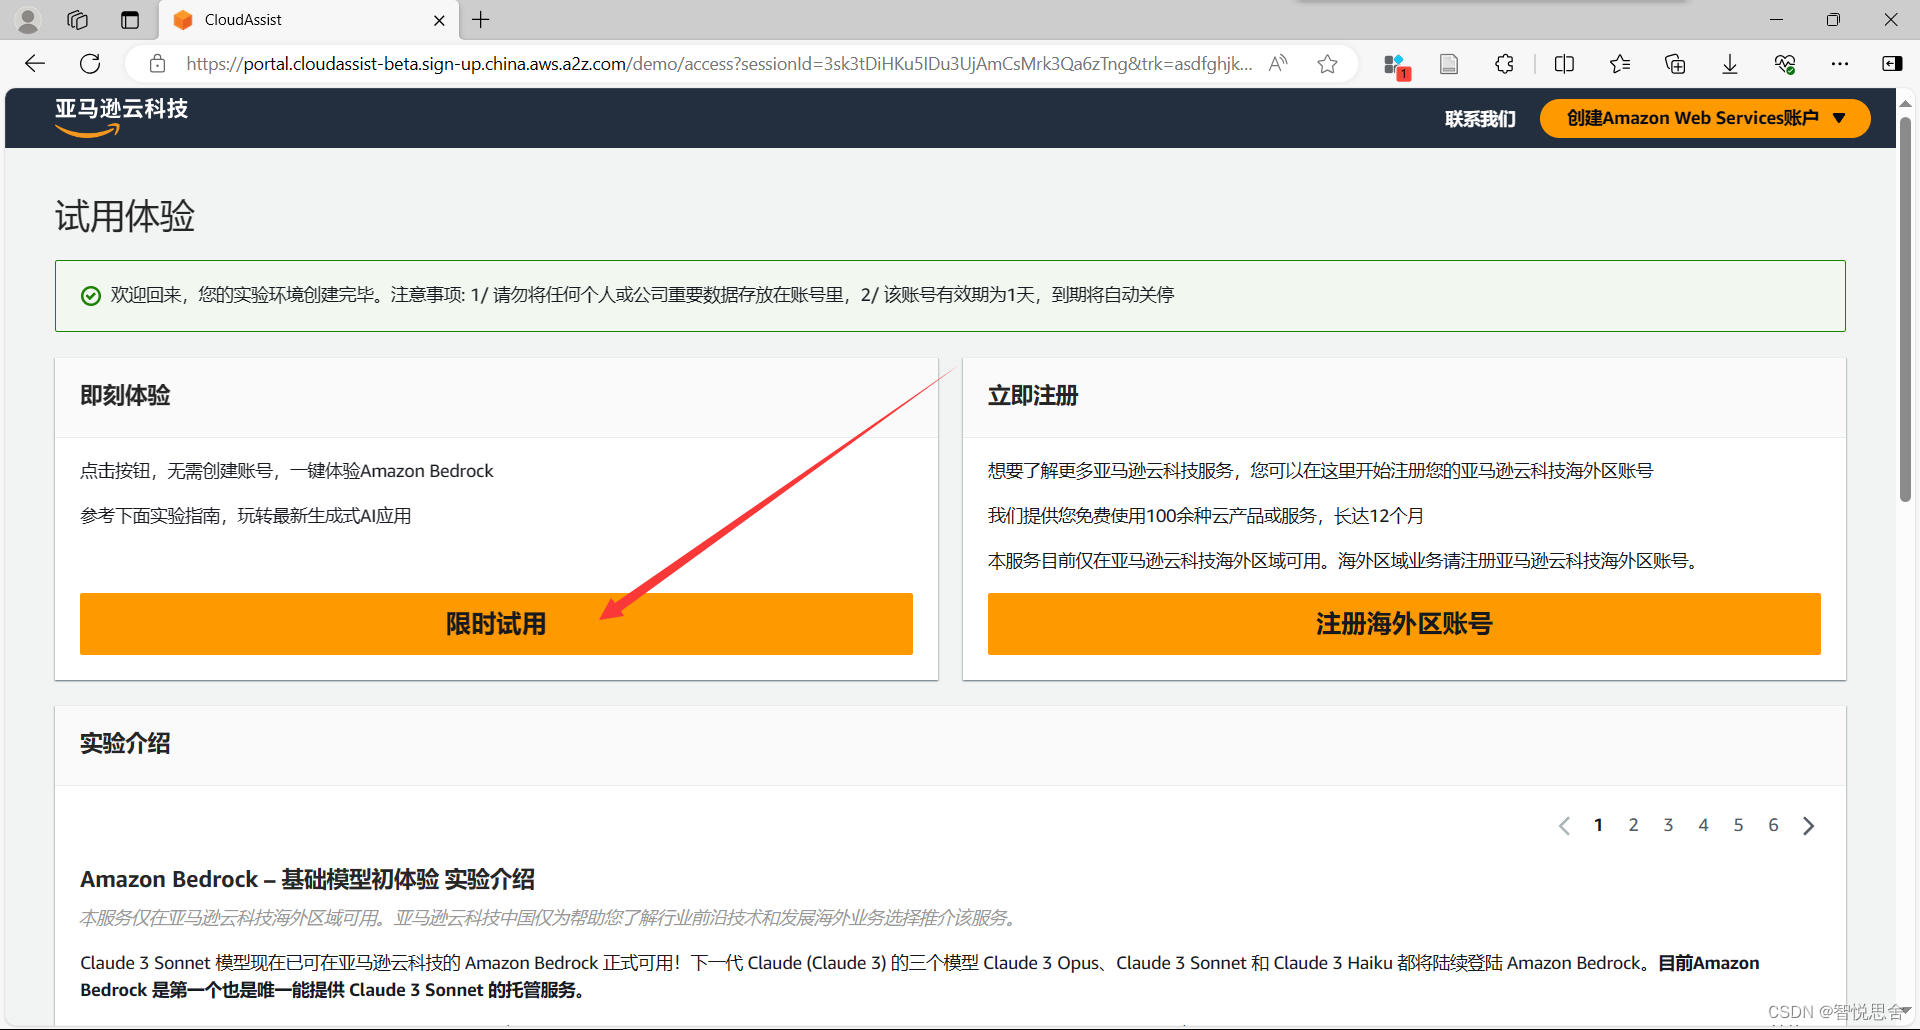Select page 2 in the pagination
1920x1030 pixels.
point(1633,825)
